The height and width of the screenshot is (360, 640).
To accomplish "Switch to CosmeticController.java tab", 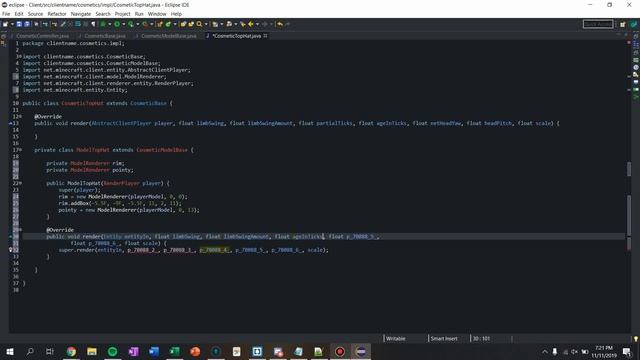I will tap(42, 36).
